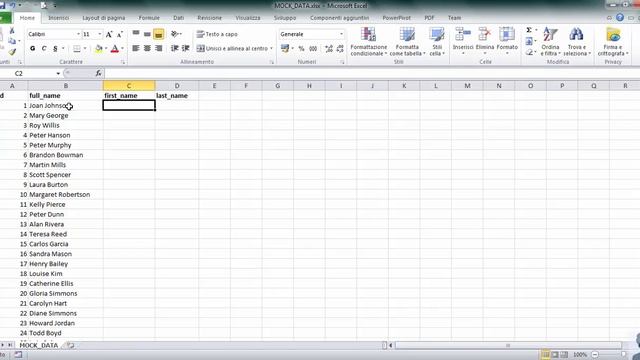Increase font size with the large A
This screenshot has width=640, height=360.
[x=109, y=34]
